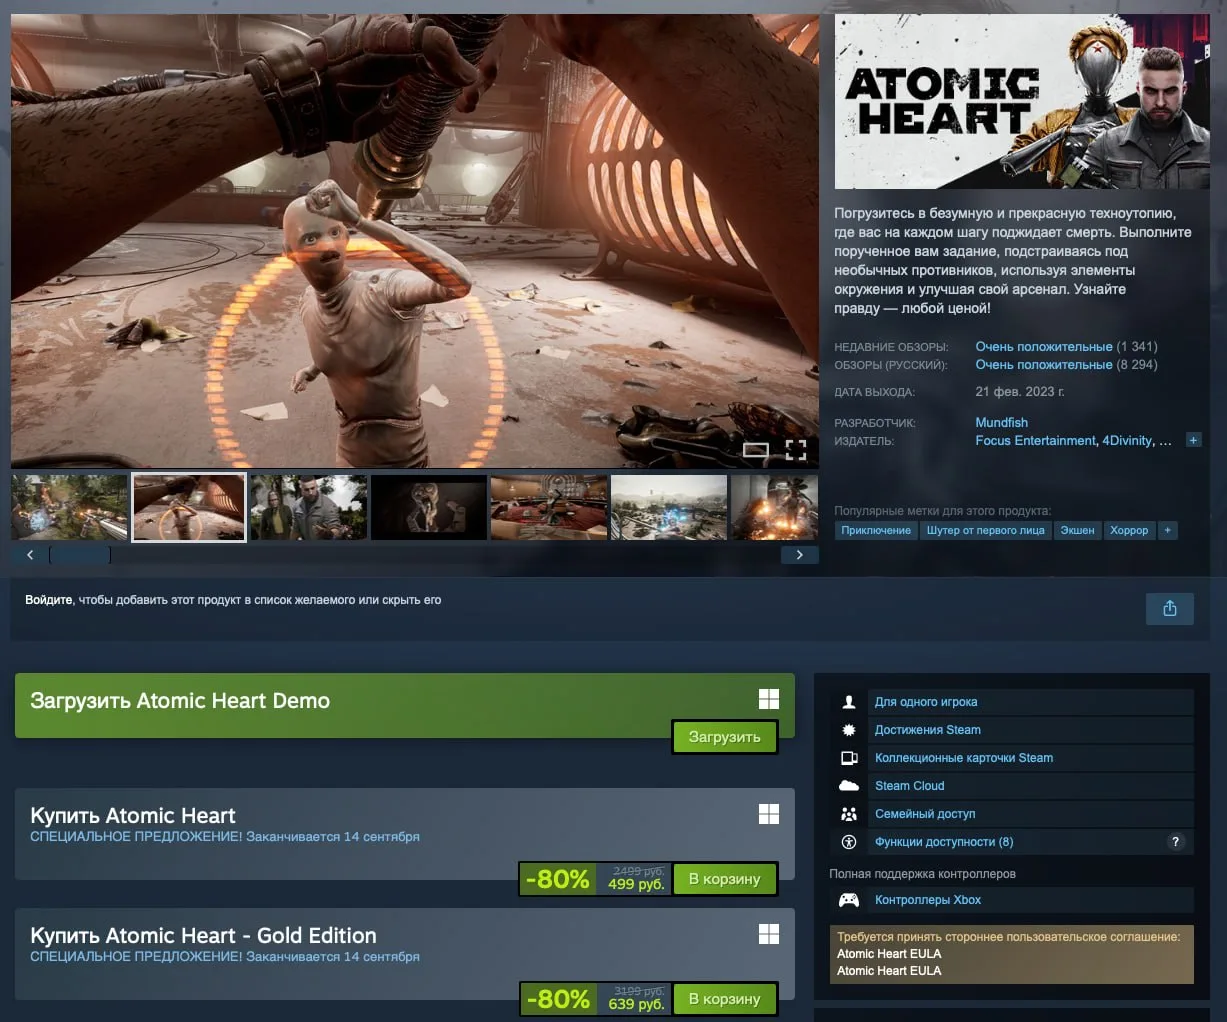Select the highlighted robot-grab thumbnail

coord(189,508)
